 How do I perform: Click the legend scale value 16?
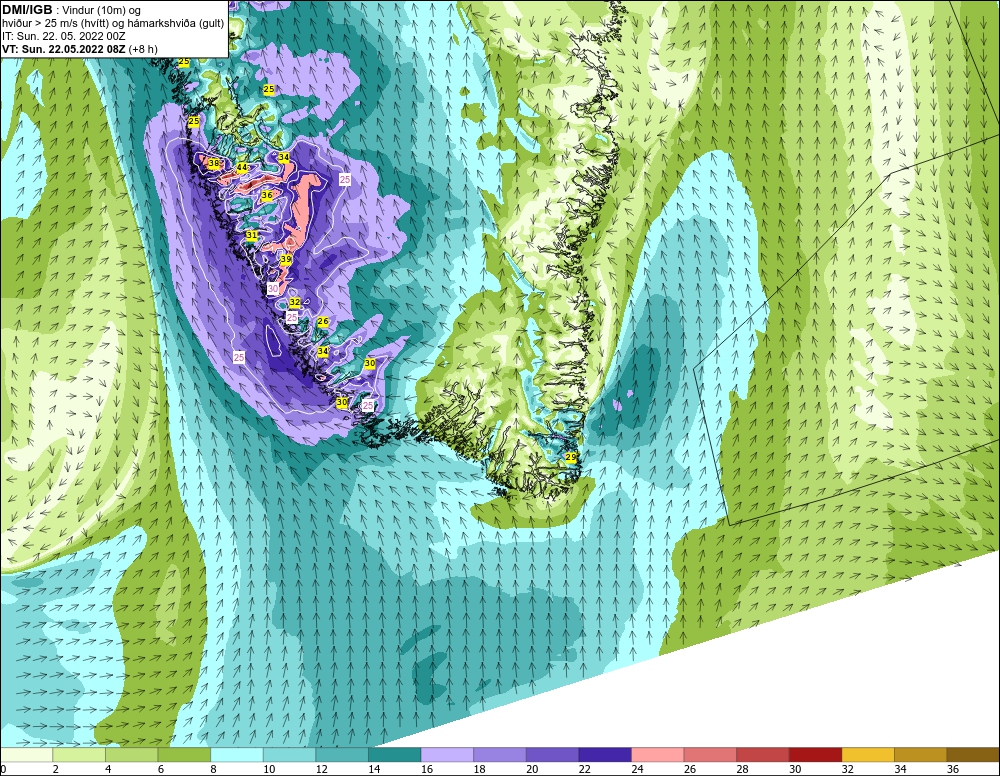tap(427, 769)
